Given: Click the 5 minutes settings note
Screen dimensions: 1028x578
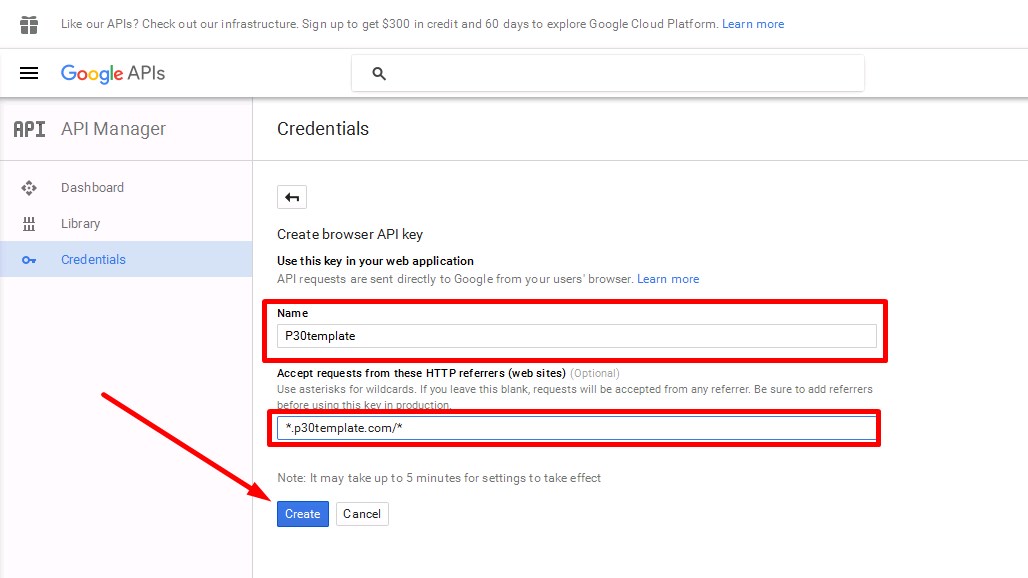Looking at the screenshot, I should click(439, 478).
